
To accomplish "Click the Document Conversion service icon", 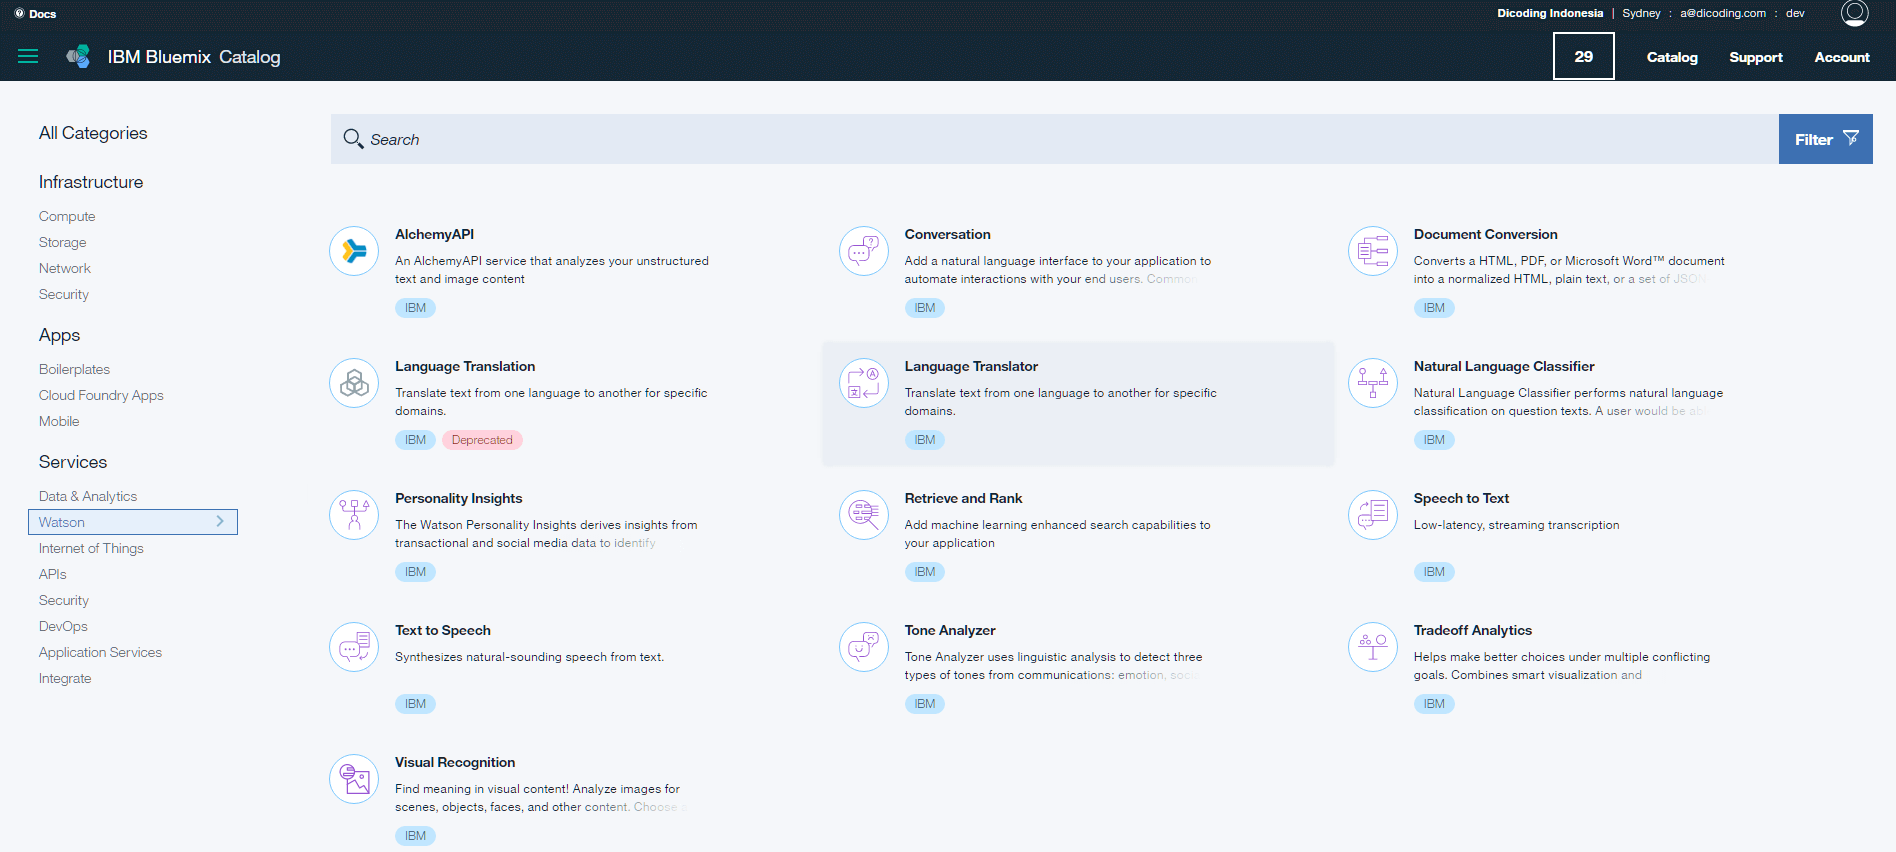I will (1372, 251).
